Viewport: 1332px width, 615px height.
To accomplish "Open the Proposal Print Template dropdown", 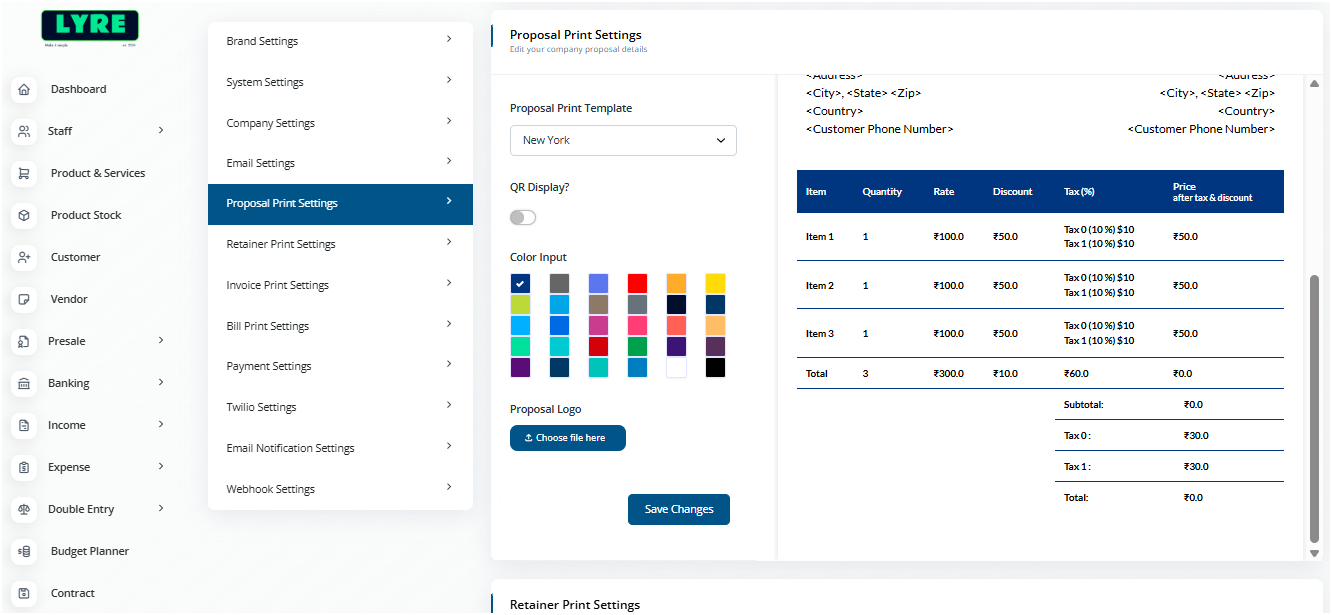I will (623, 140).
